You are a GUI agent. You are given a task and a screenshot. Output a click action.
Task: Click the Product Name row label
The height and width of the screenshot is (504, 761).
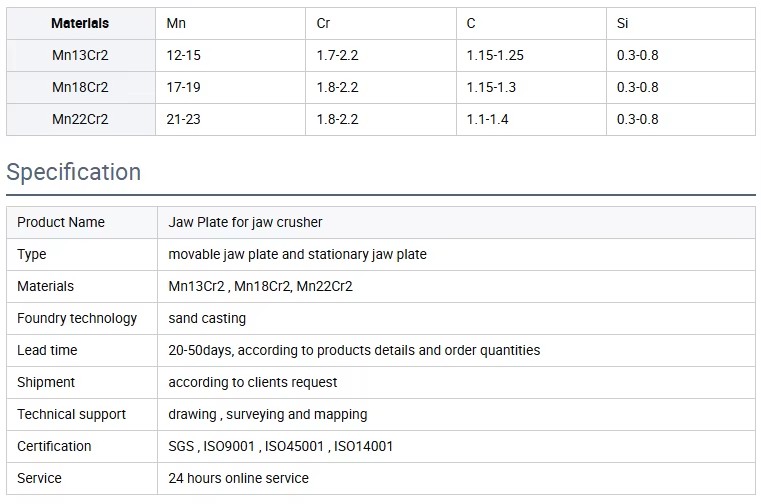pos(61,222)
